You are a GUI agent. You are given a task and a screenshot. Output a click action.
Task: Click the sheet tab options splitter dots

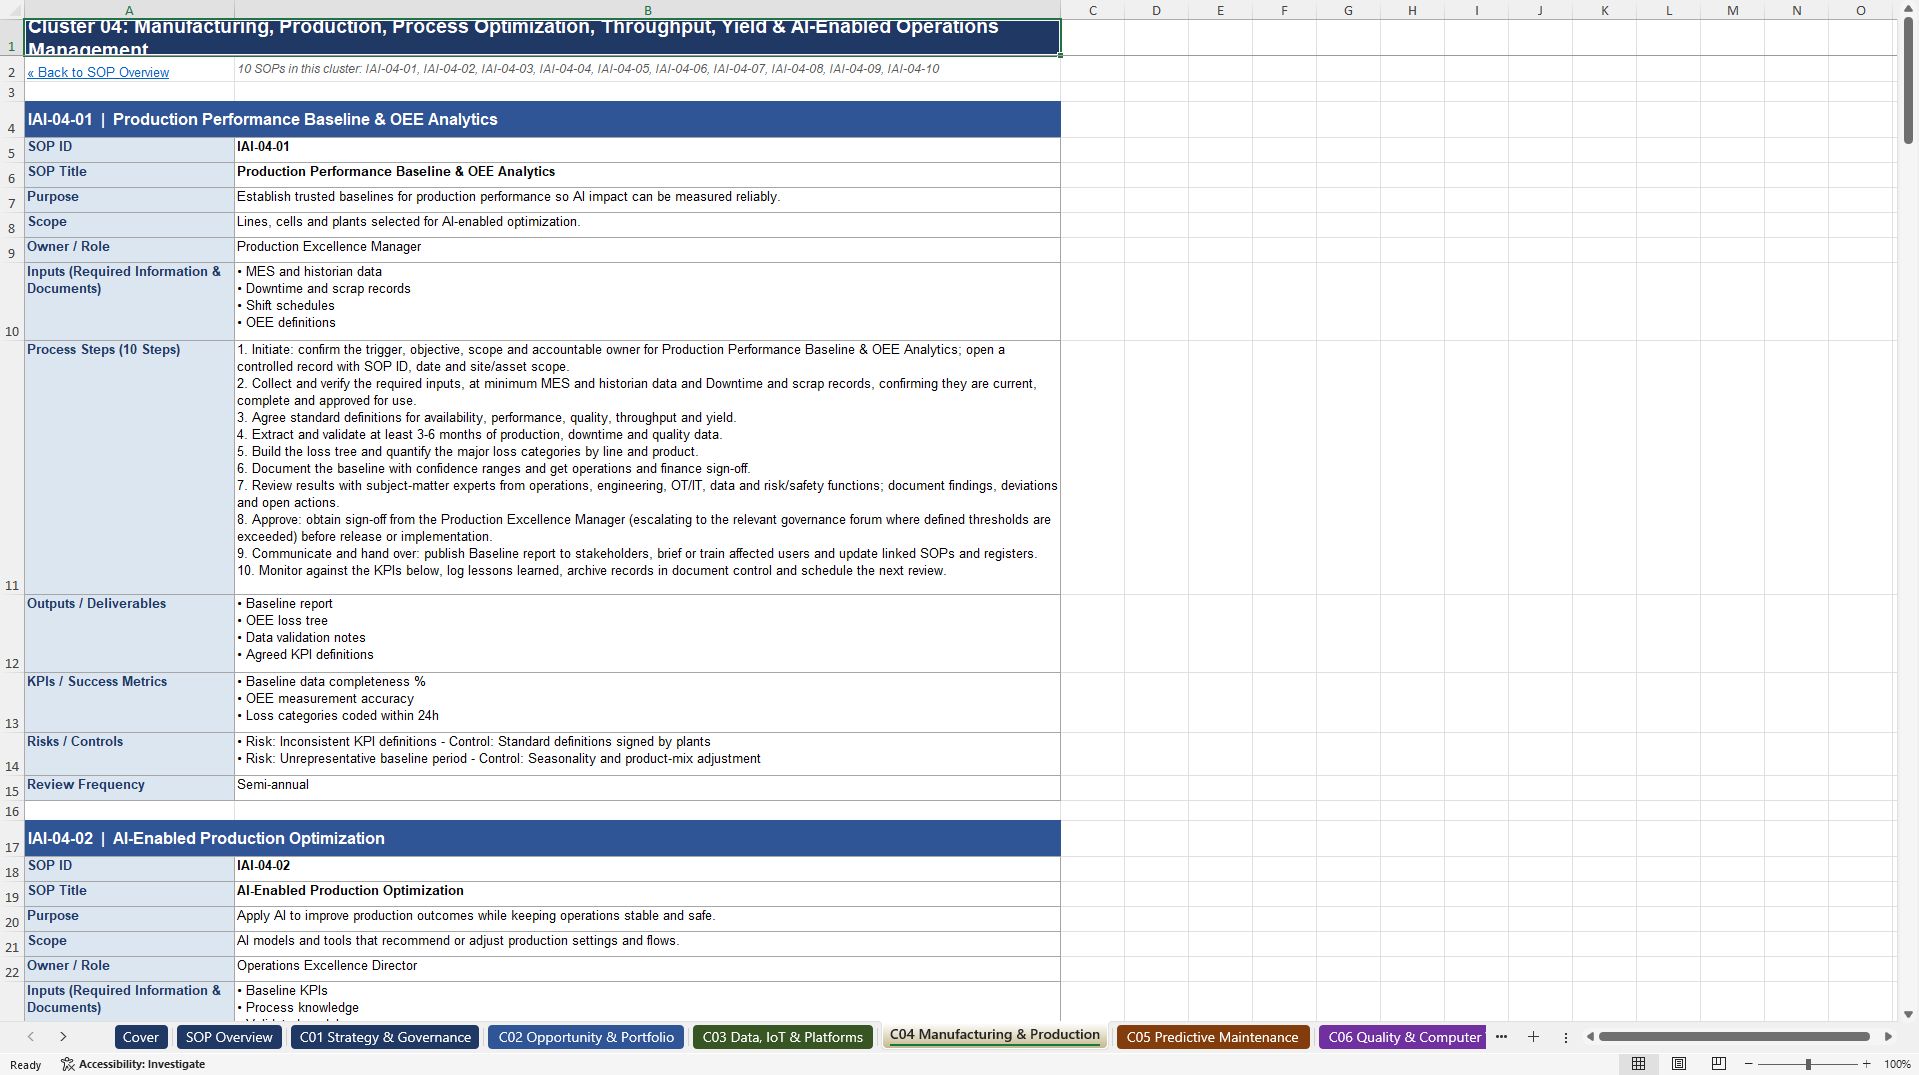click(1566, 1037)
